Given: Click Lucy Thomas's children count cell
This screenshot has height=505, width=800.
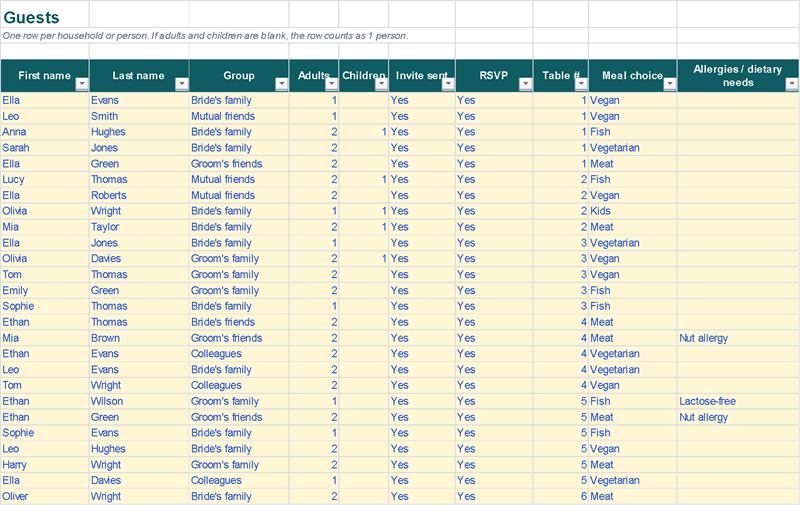Looking at the screenshot, I should coord(364,180).
